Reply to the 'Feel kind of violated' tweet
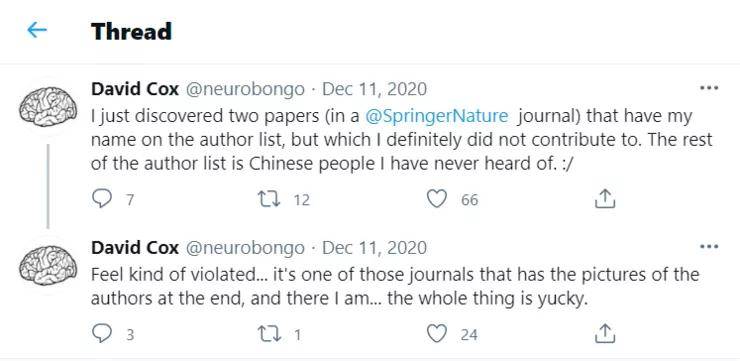Viewport: 740px width, 361px height. (101, 334)
